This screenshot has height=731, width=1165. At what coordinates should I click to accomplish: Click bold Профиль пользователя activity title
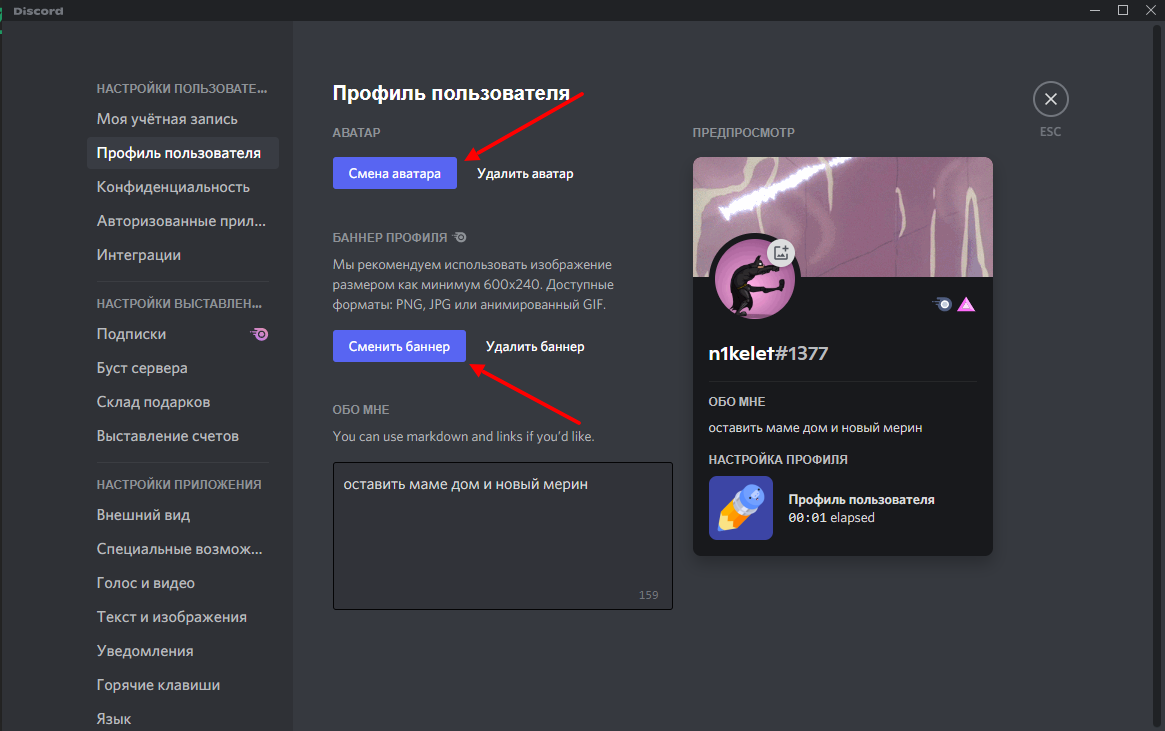coord(861,500)
